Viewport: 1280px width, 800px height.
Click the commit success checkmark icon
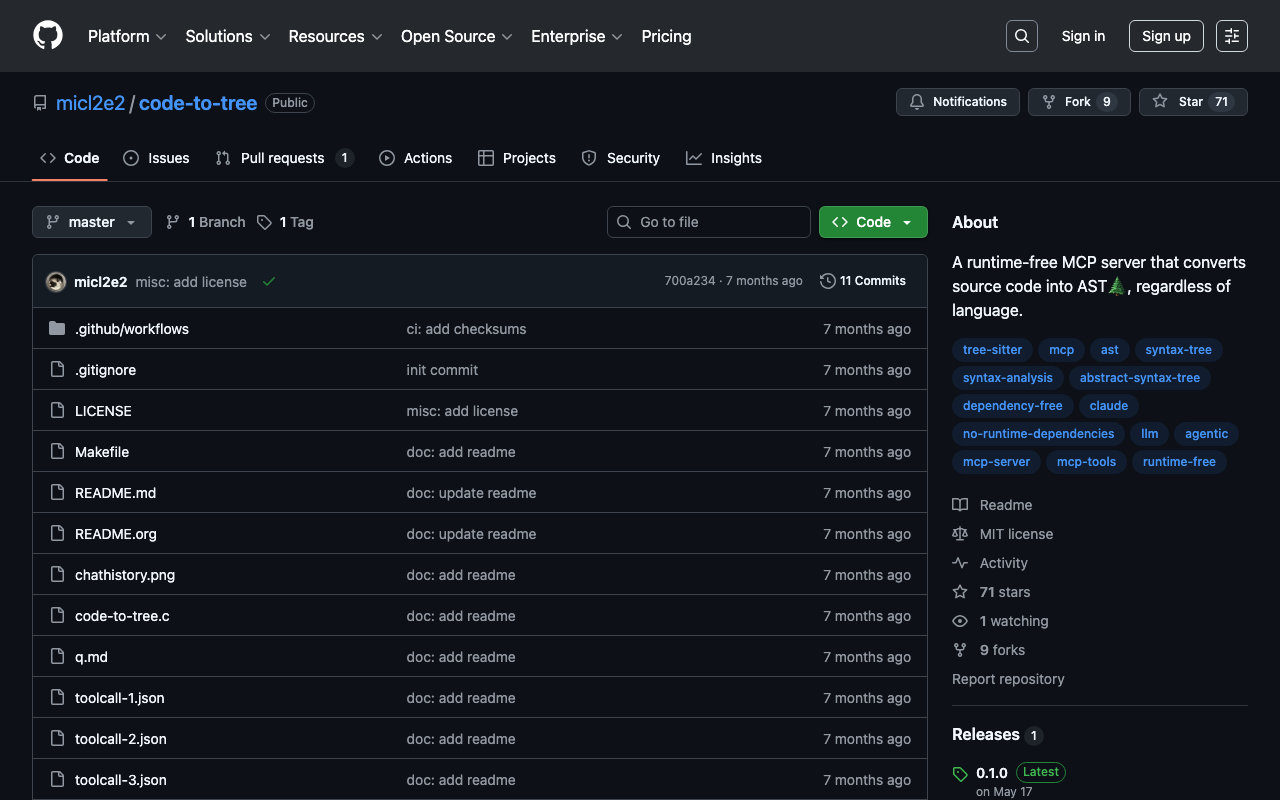pyautogui.click(x=269, y=281)
